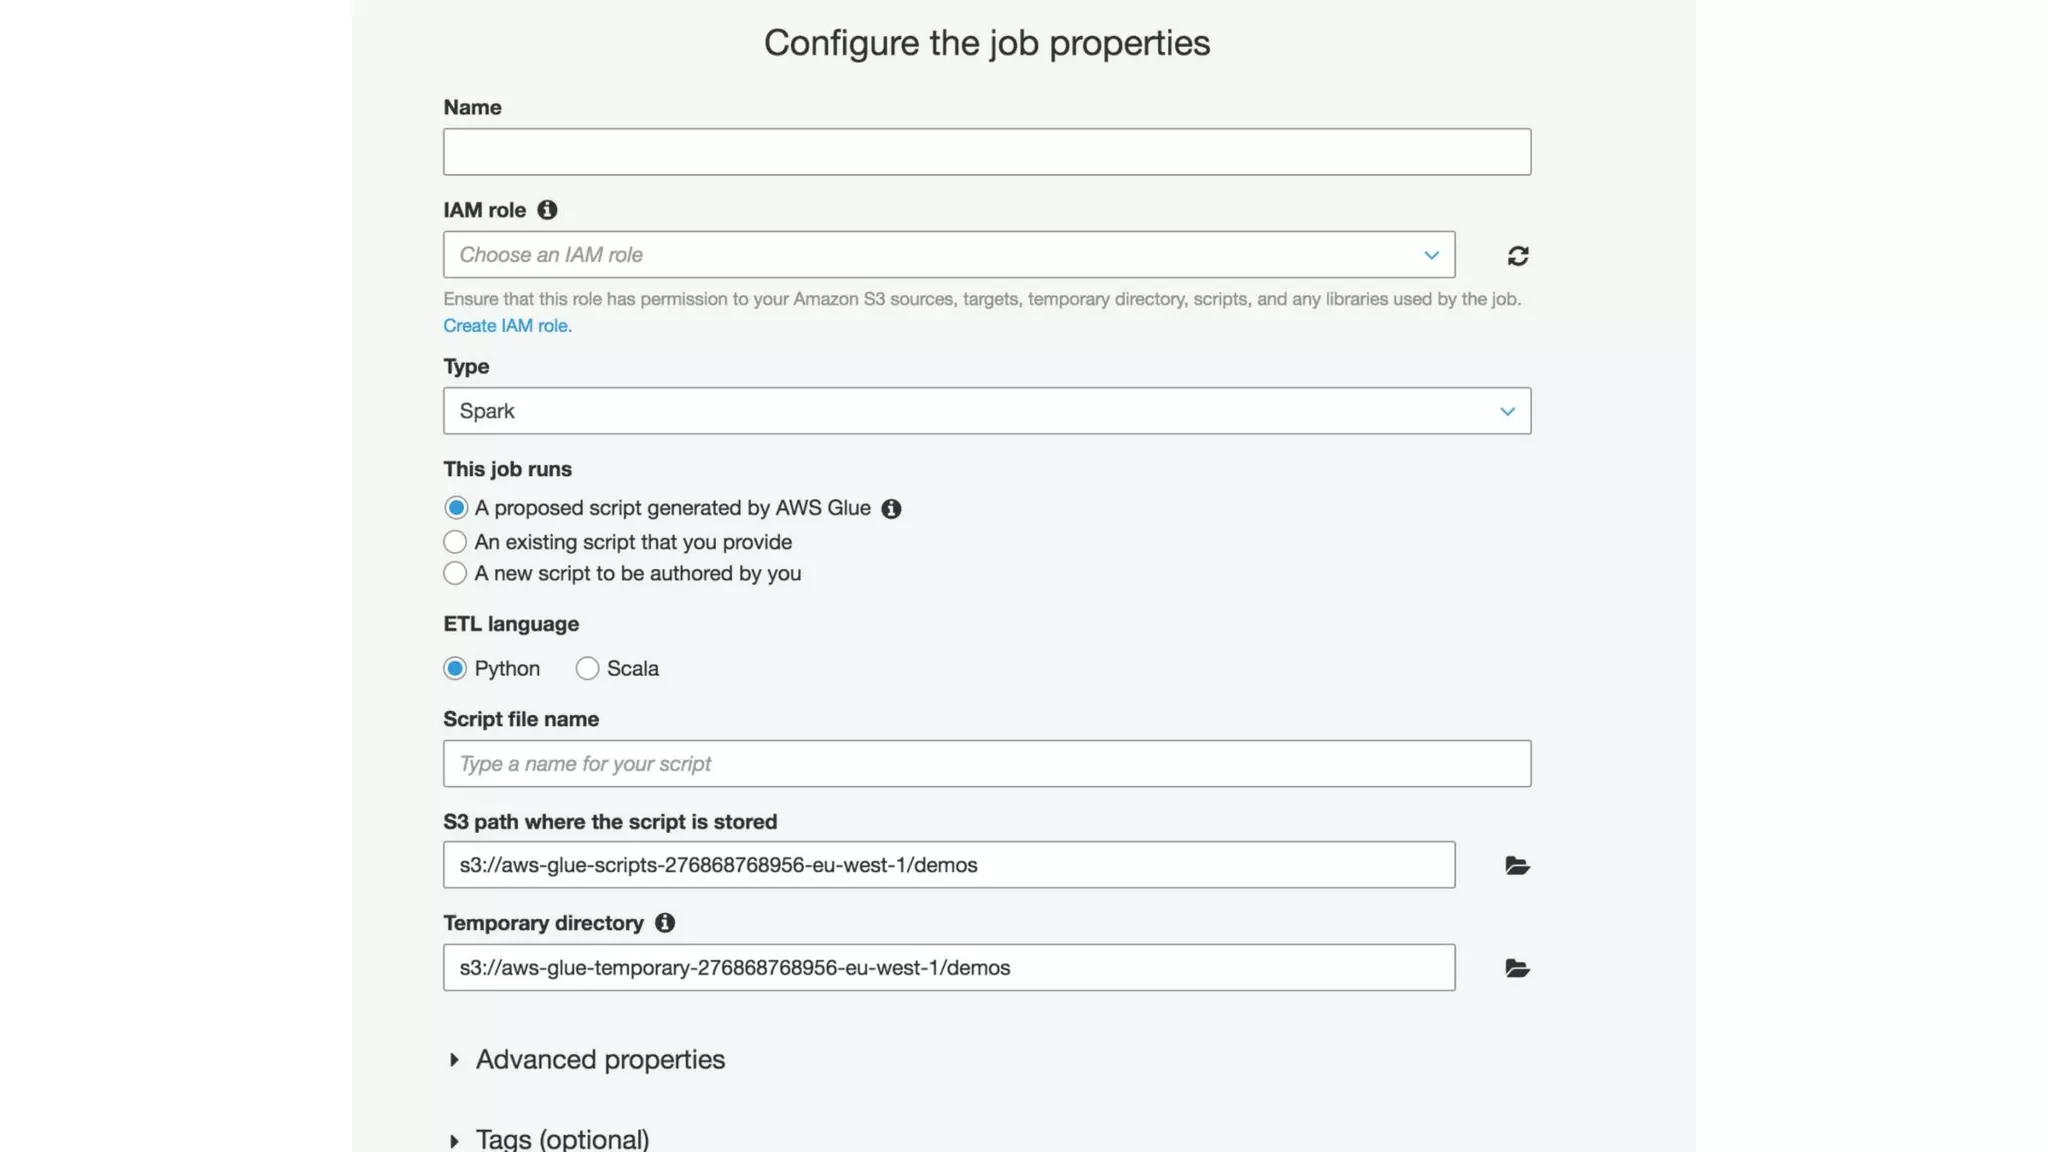Open the Type dropdown showing Spark
2048x1152 pixels.
pyautogui.click(x=986, y=411)
